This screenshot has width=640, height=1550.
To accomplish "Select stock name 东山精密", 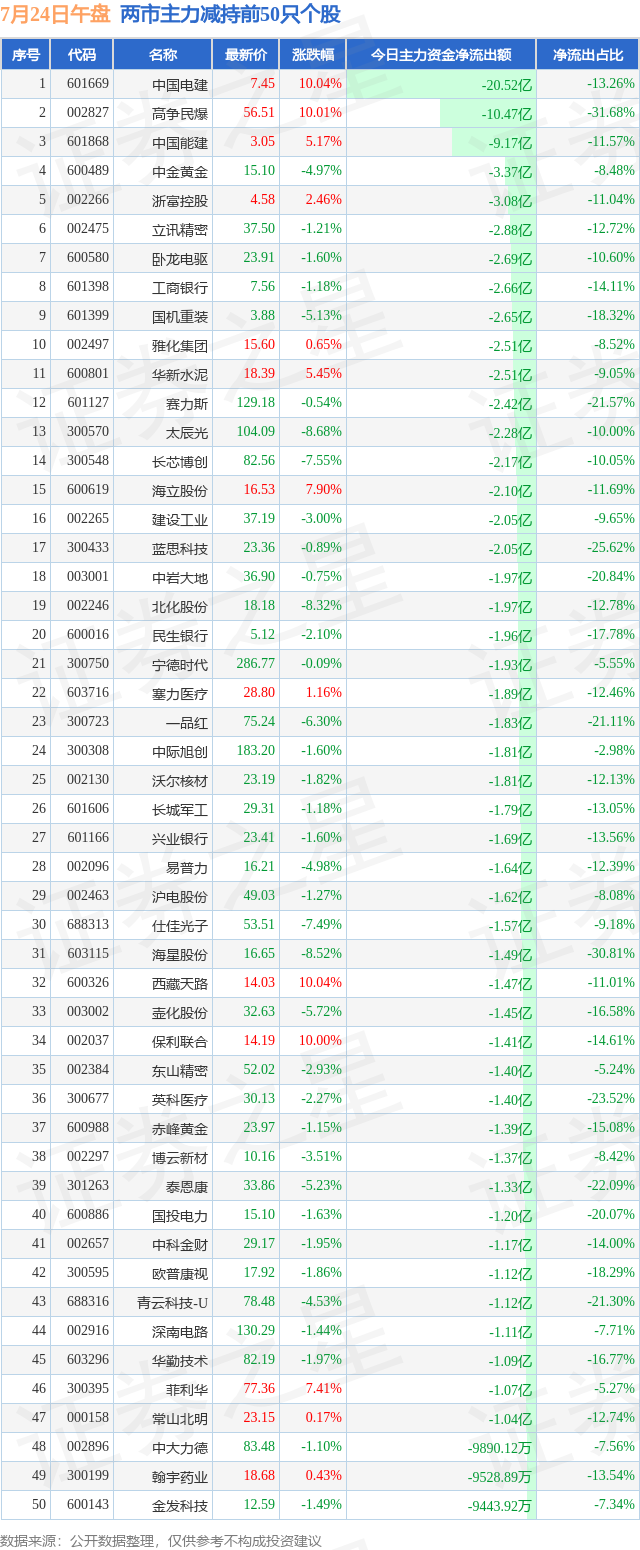I will point(180,1070).
